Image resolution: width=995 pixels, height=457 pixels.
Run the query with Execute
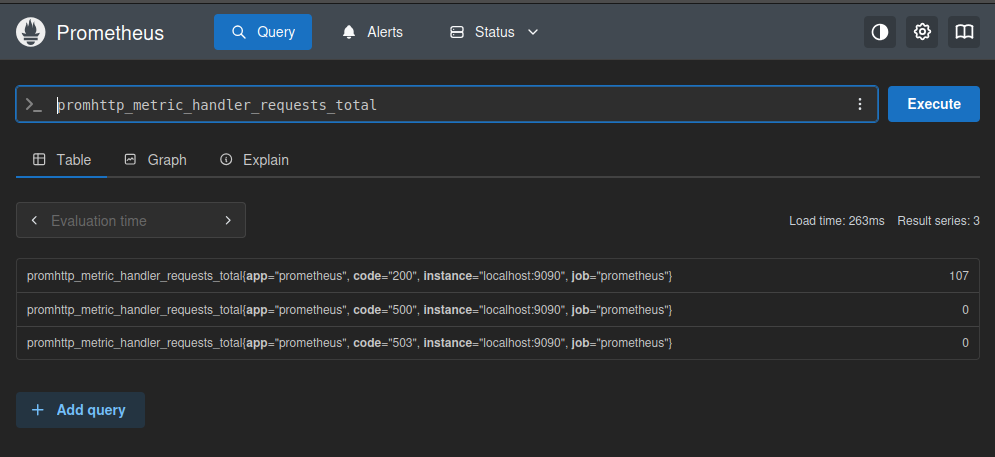933,104
